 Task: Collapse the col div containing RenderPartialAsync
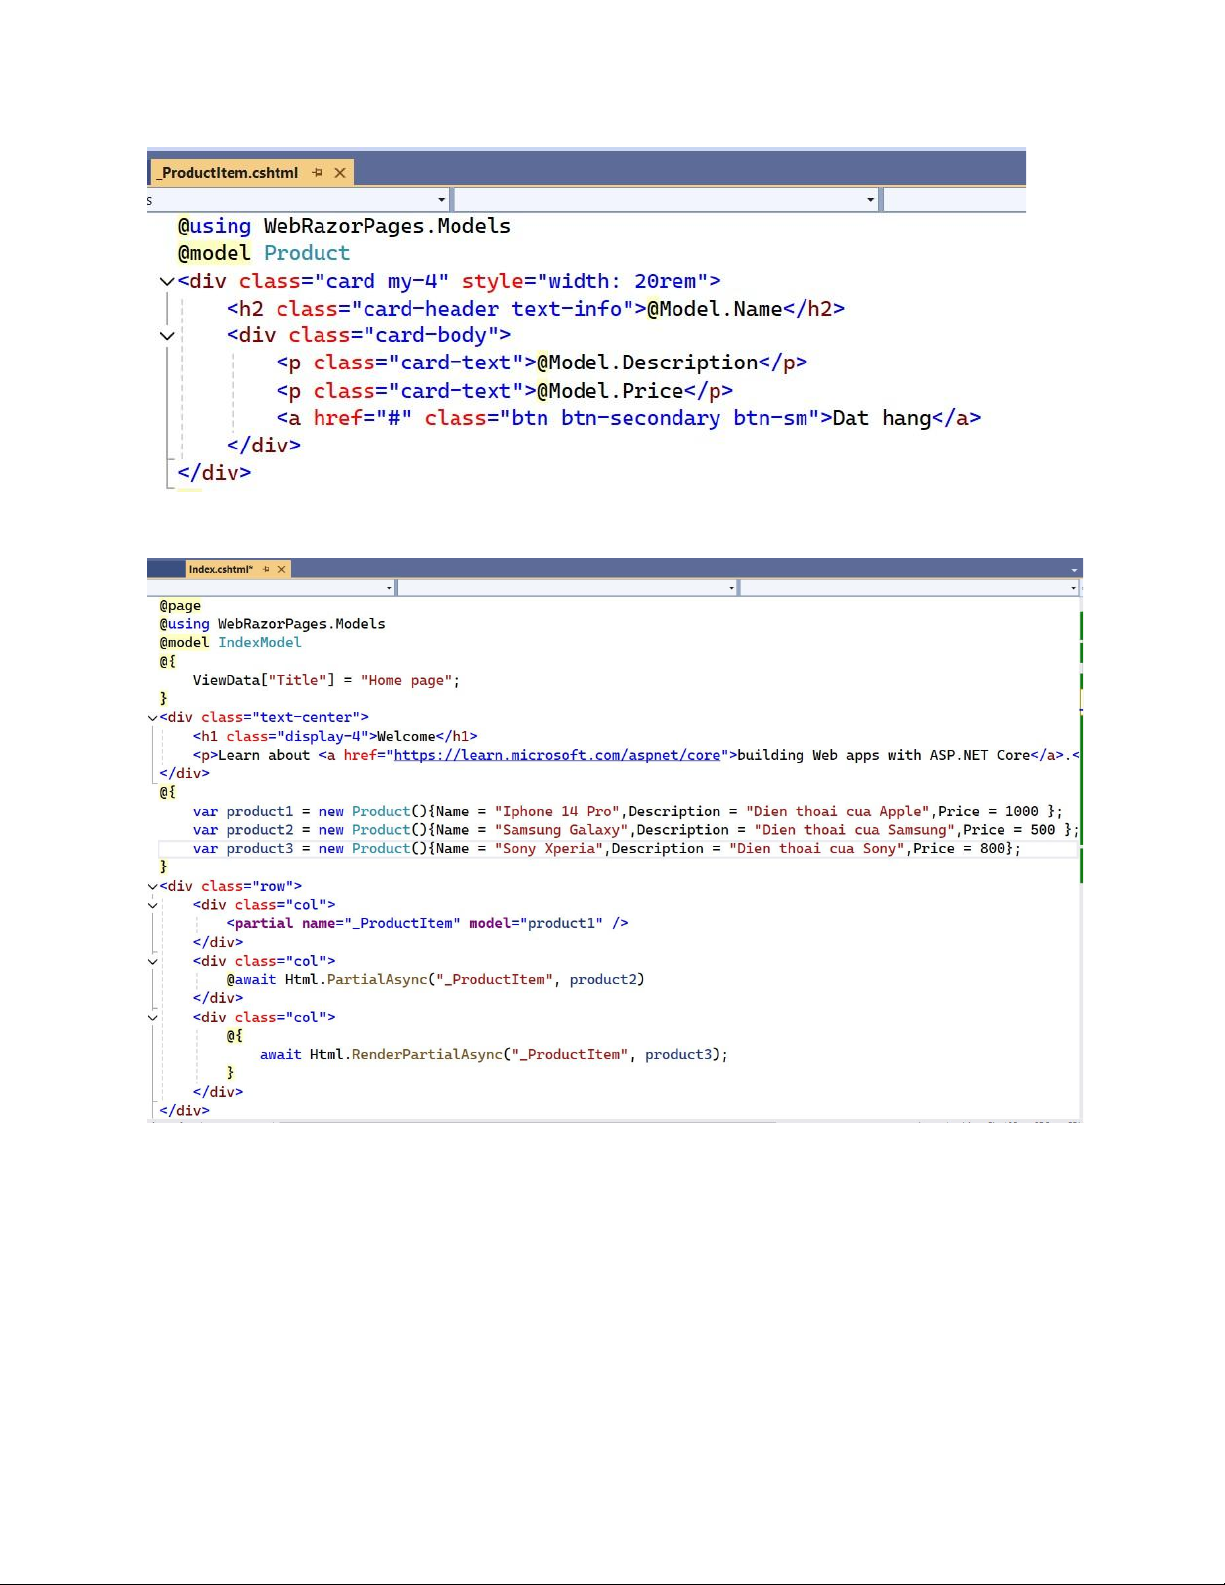[153, 1018]
